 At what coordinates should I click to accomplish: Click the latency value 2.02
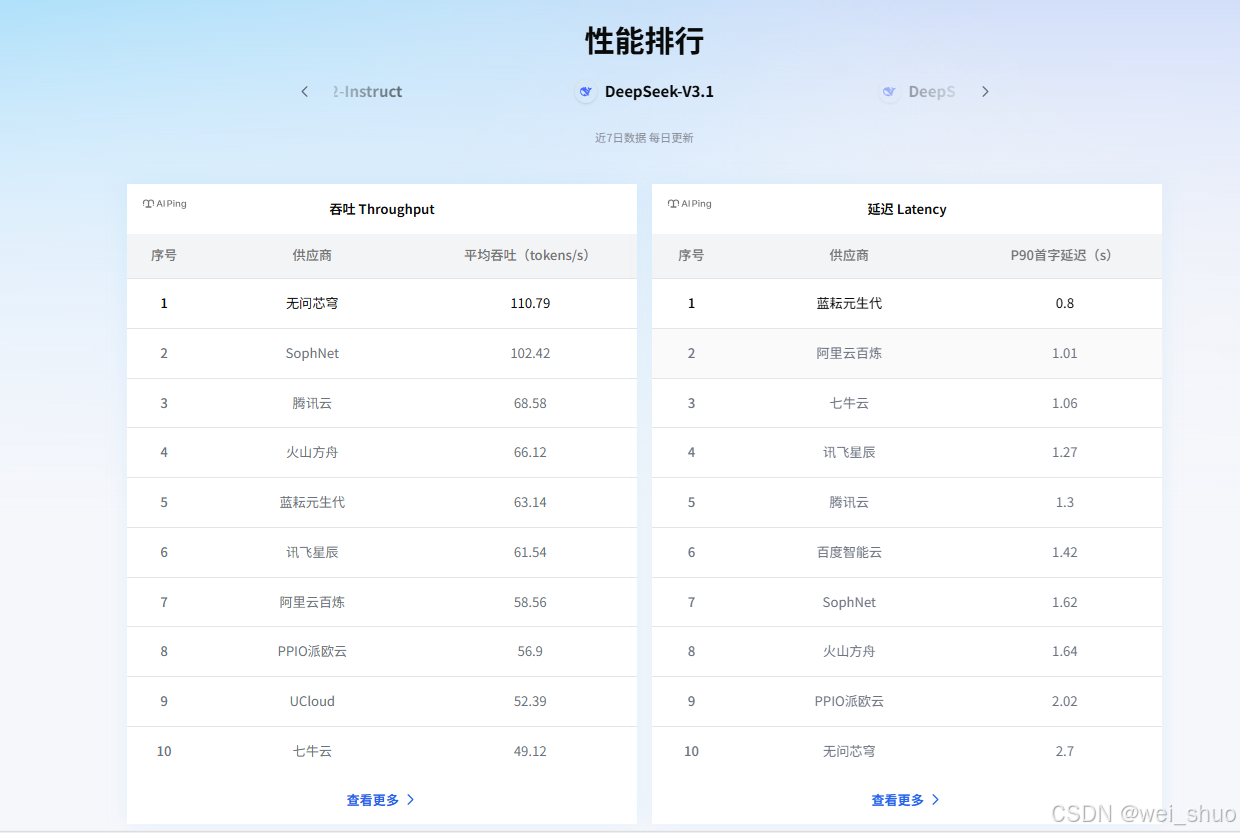click(1065, 701)
